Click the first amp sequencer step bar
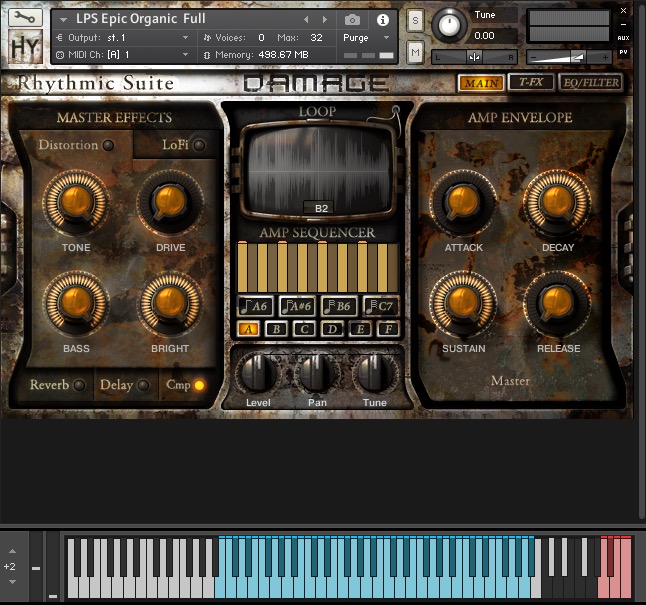The image size is (646, 605). pos(242,267)
